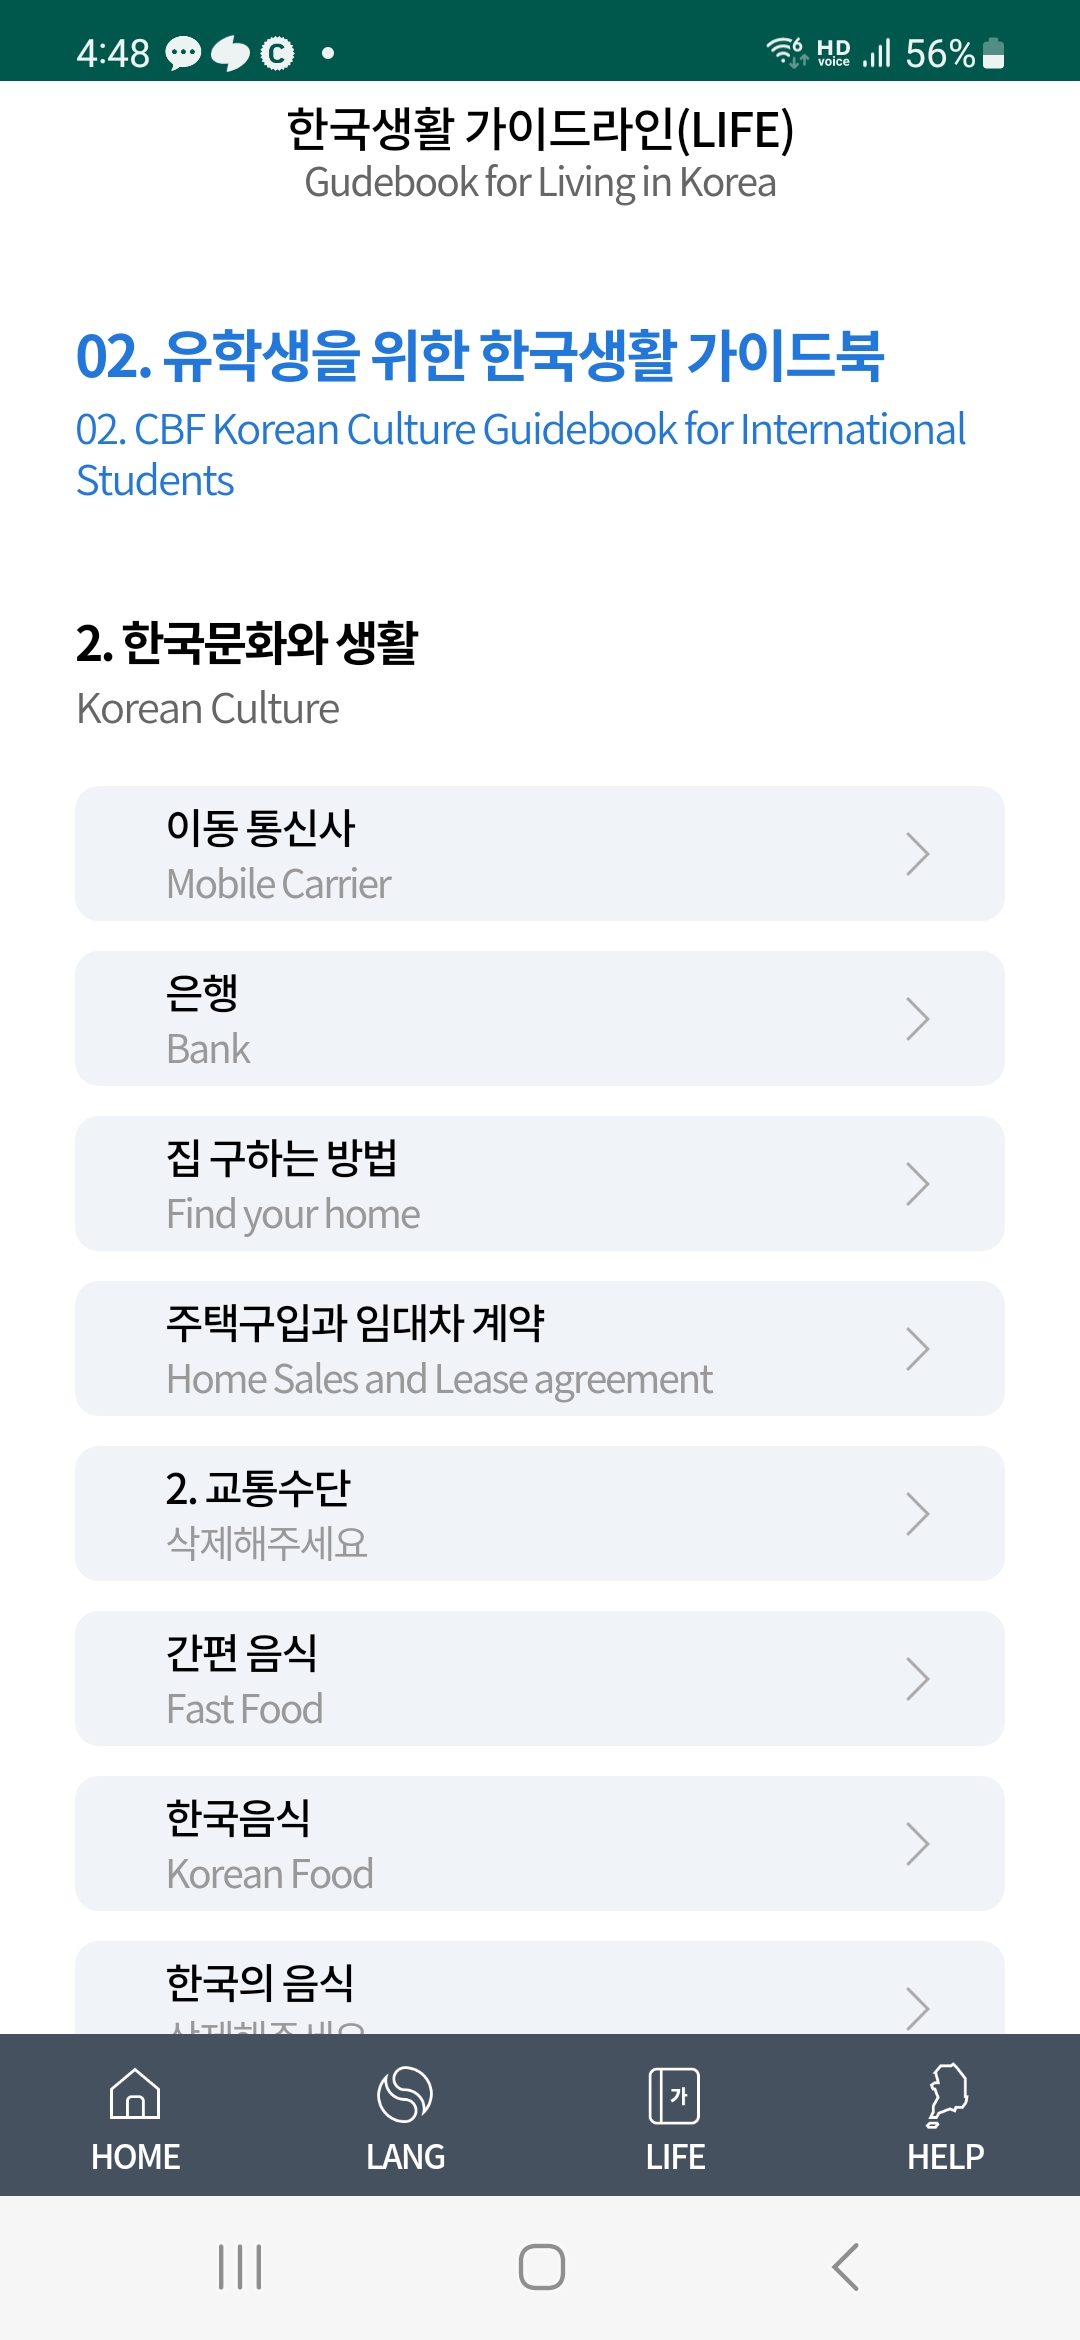Open HELP via the Korea map icon

tap(946, 2093)
